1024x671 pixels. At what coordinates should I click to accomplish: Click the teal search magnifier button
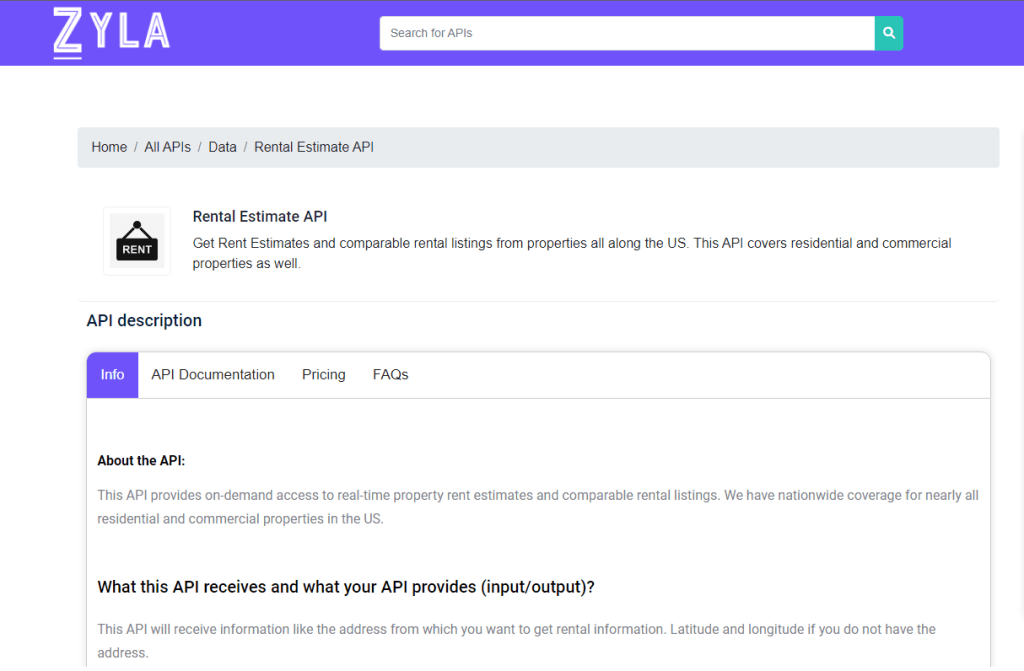889,33
